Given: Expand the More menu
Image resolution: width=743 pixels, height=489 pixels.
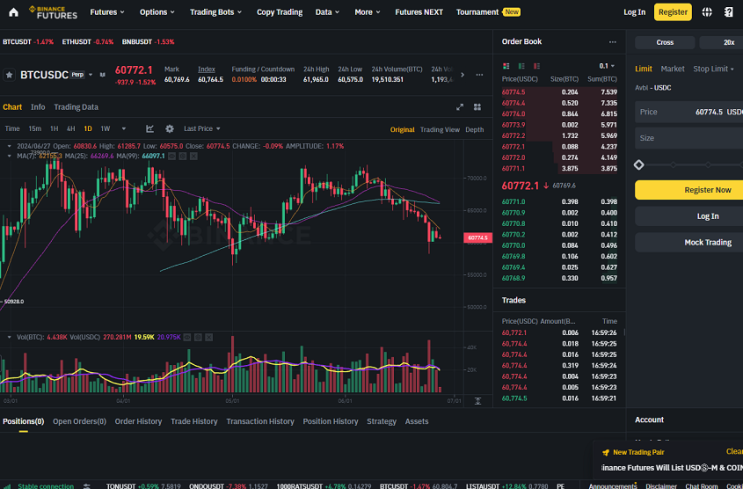Looking at the screenshot, I should tap(367, 12).
